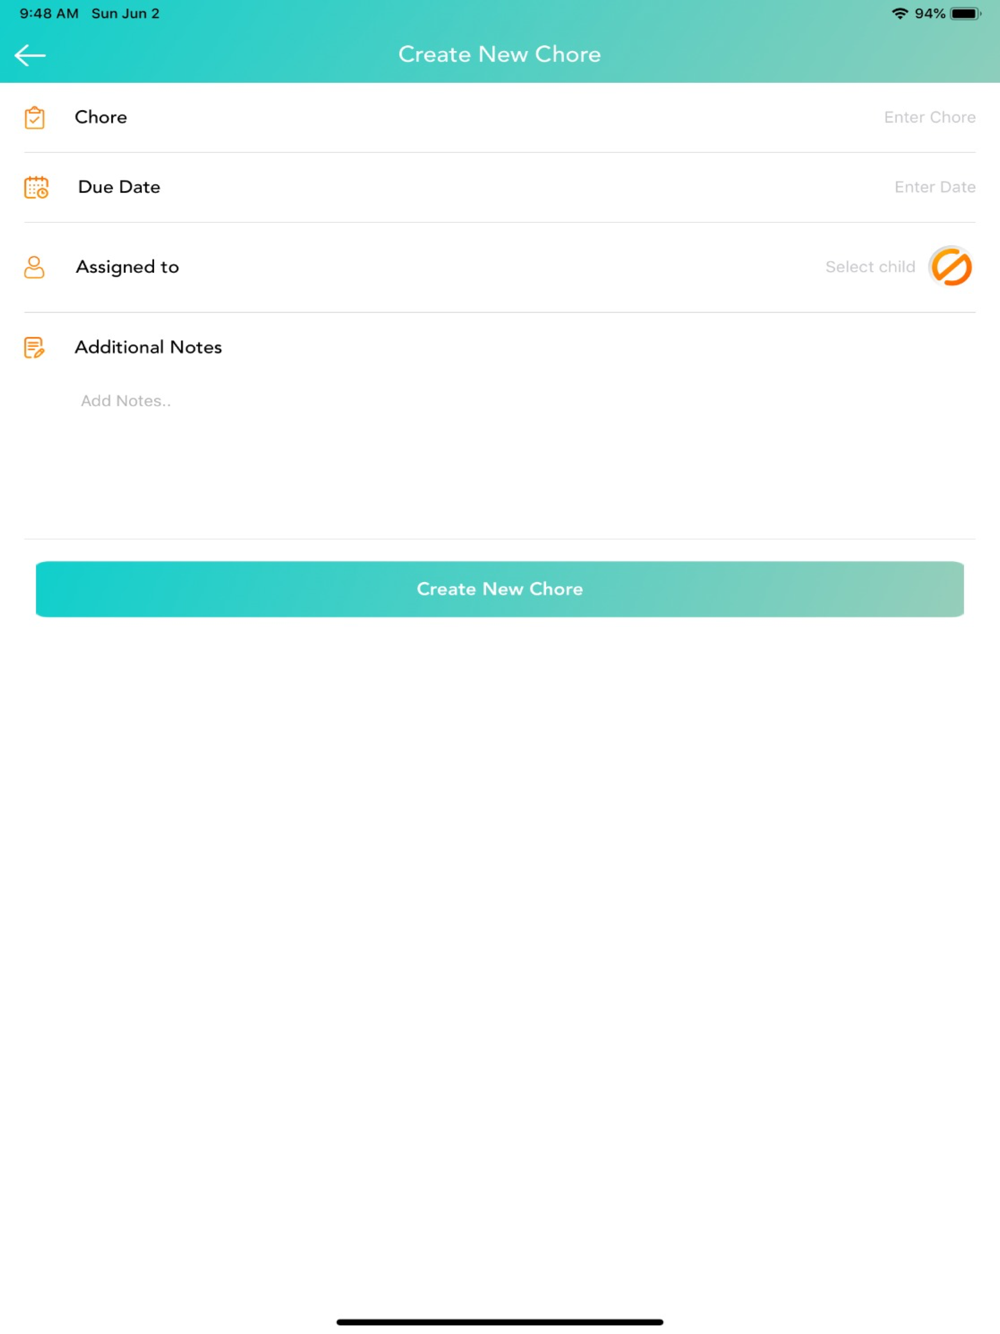Click the chore clipboard icon

tap(35, 117)
